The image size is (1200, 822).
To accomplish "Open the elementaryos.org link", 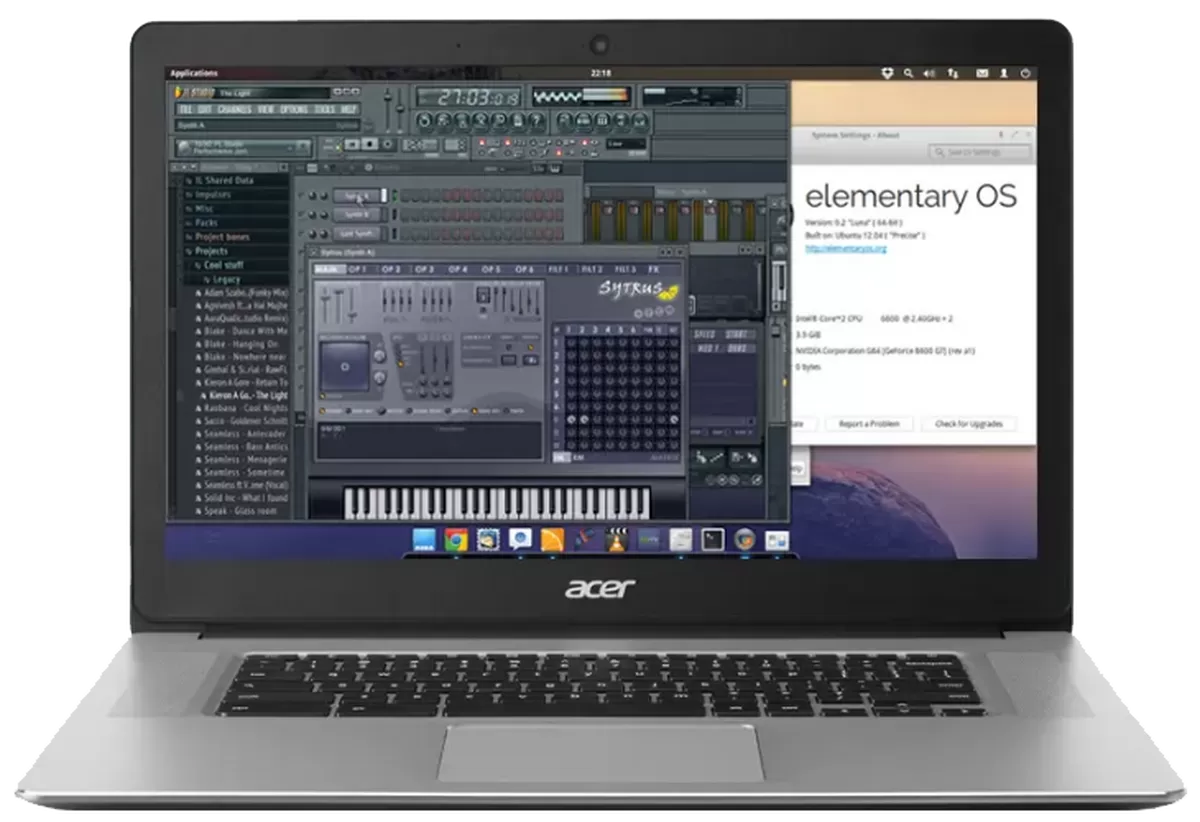I will click(x=846, y=248).
